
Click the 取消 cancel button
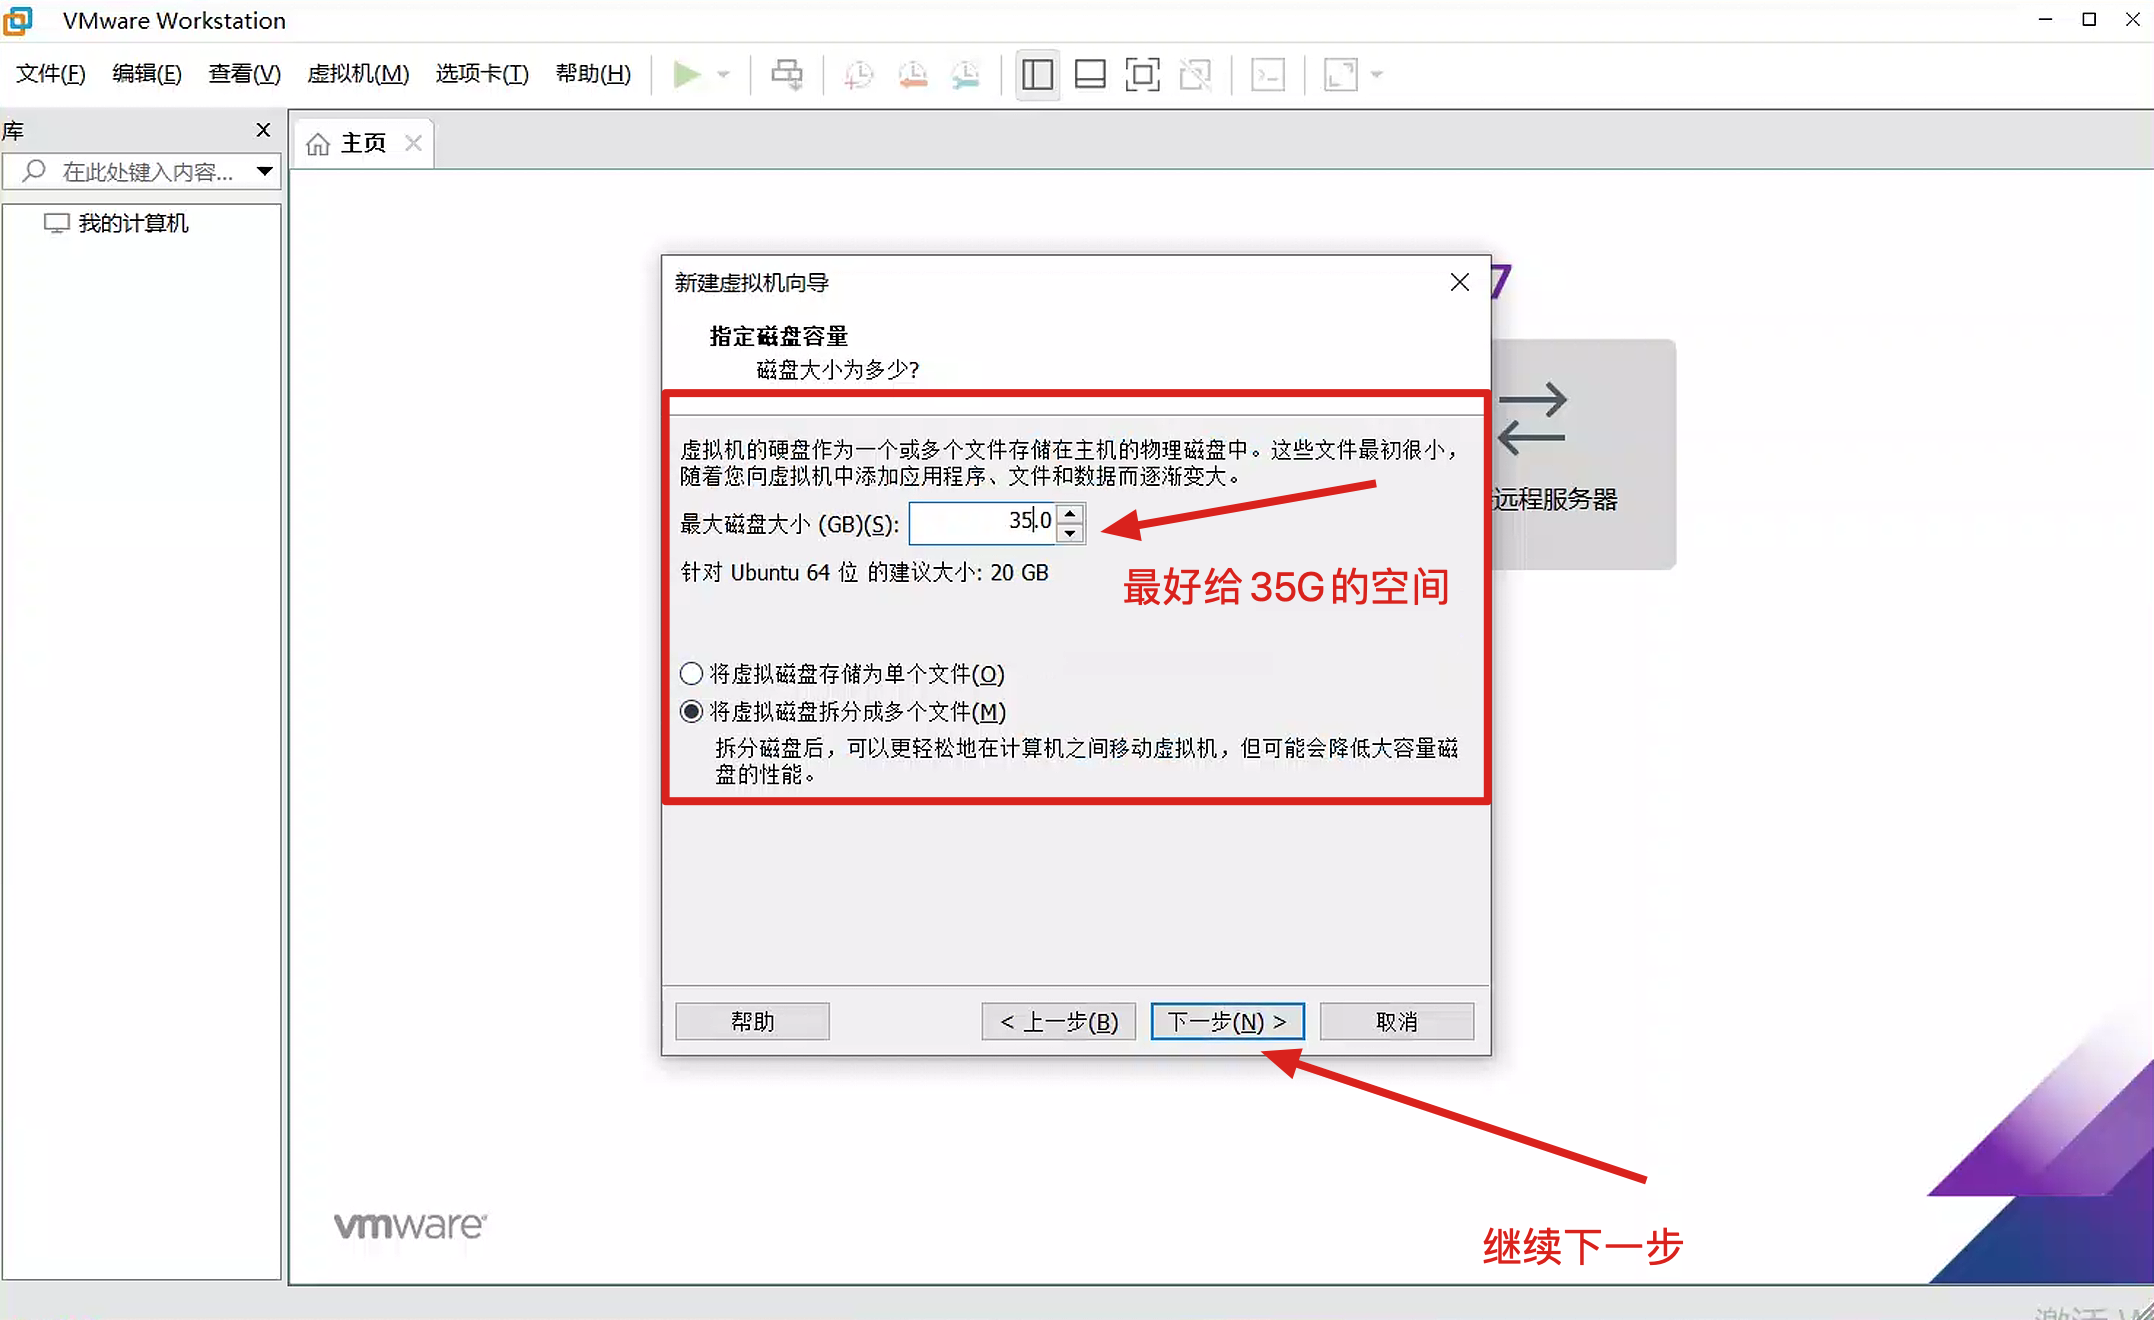(x=1396, y=1021)
